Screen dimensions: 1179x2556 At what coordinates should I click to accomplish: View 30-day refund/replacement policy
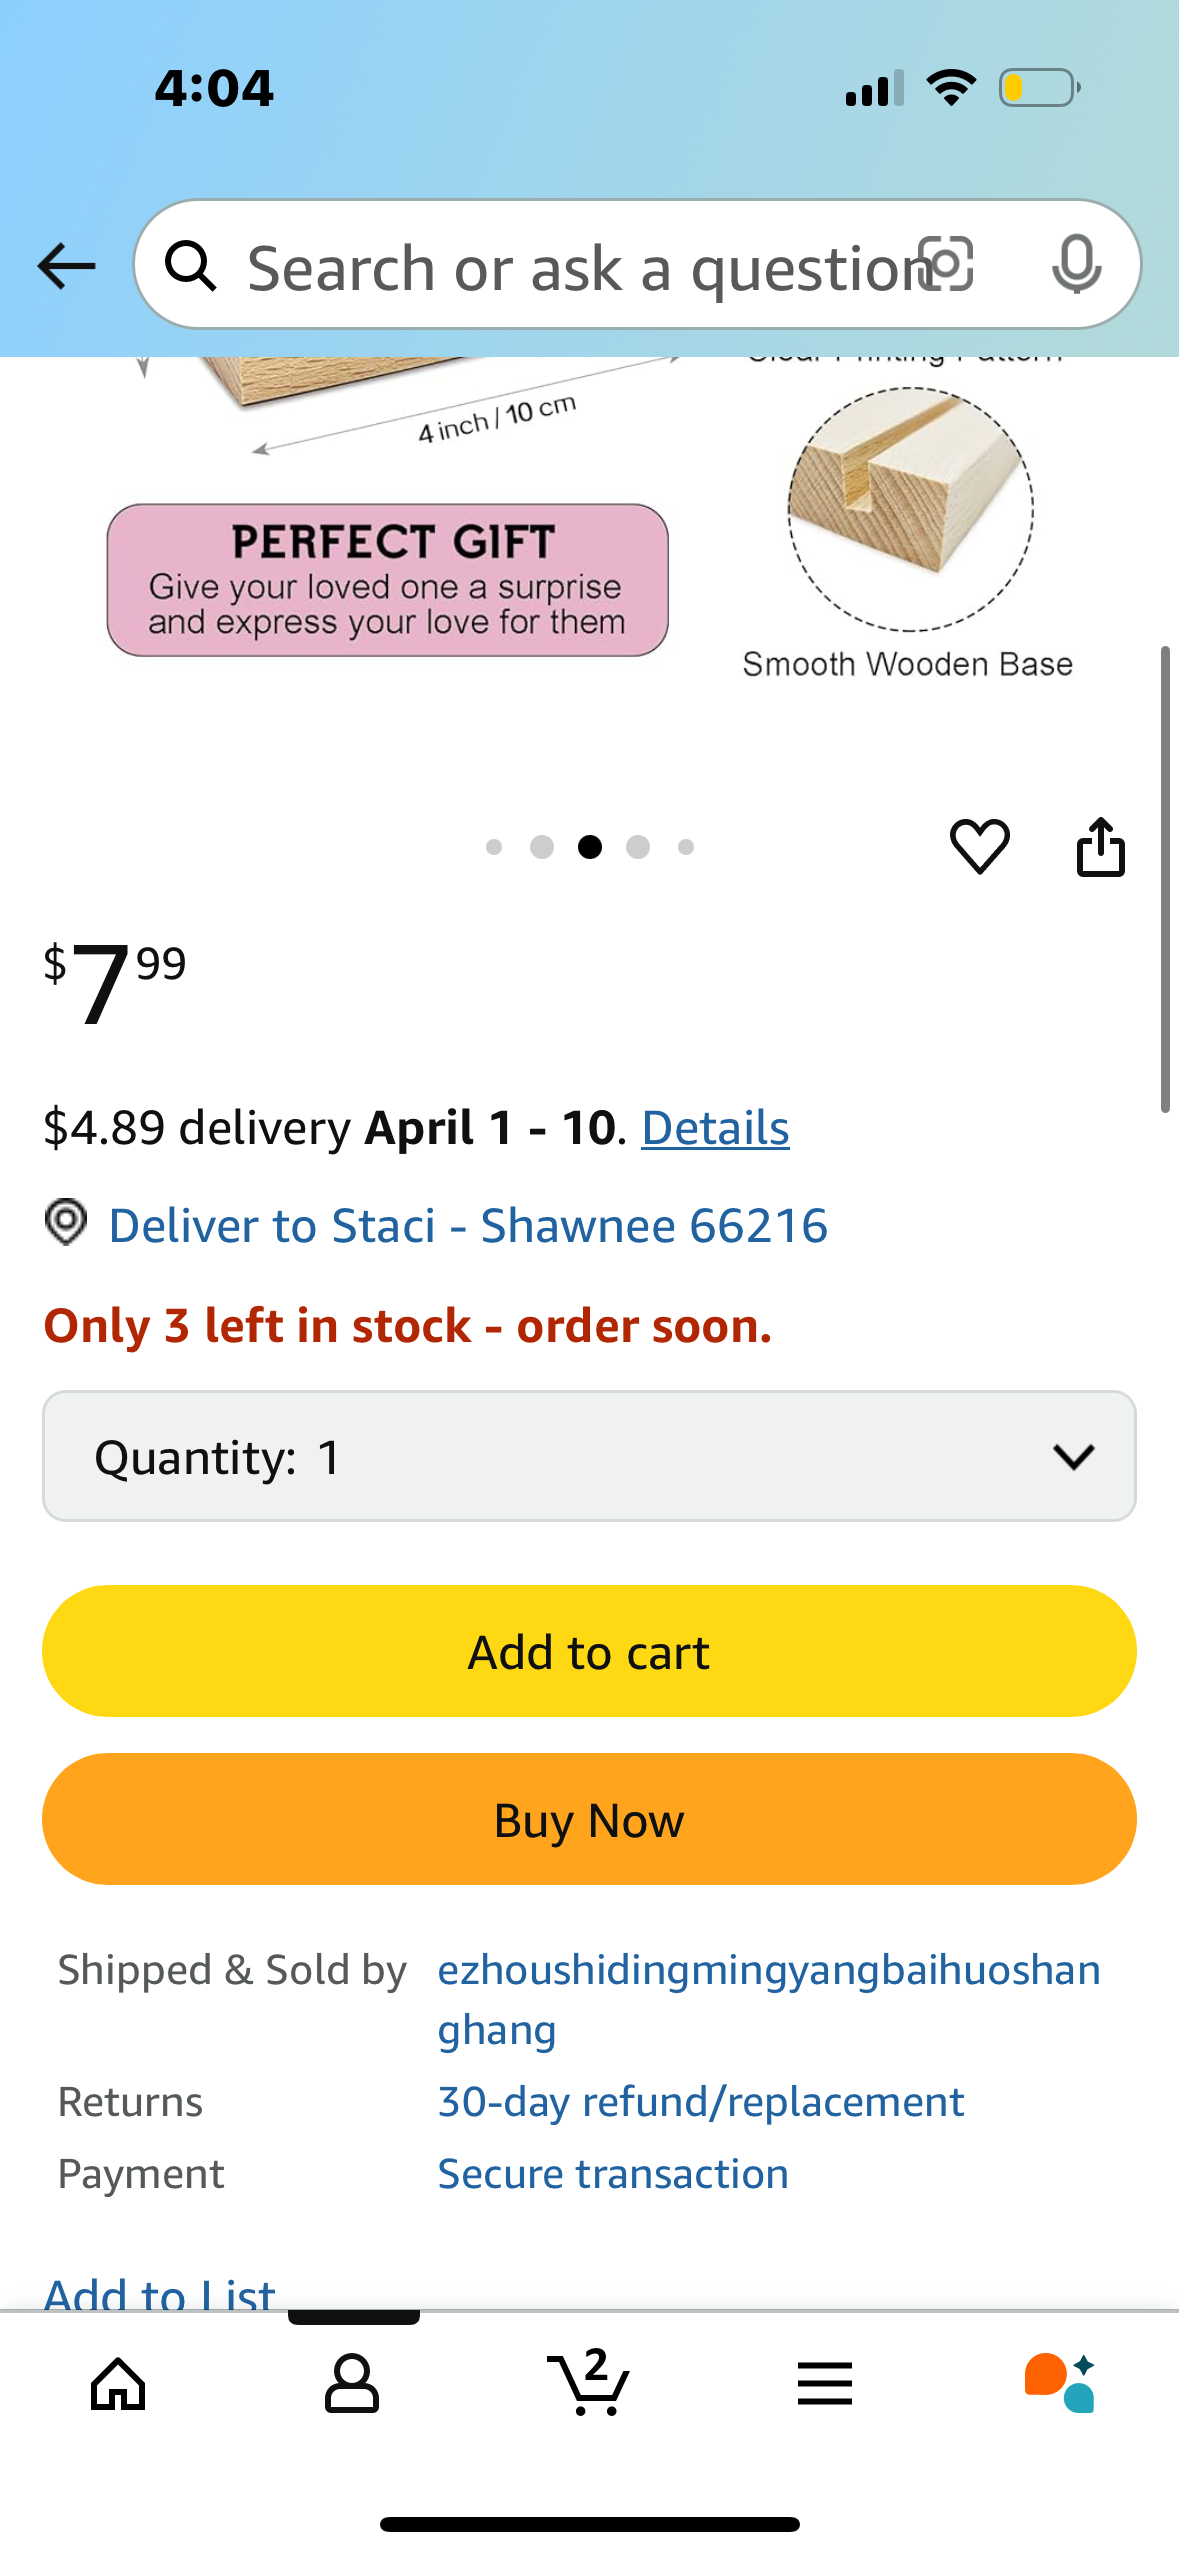[x=701, y=2102]
